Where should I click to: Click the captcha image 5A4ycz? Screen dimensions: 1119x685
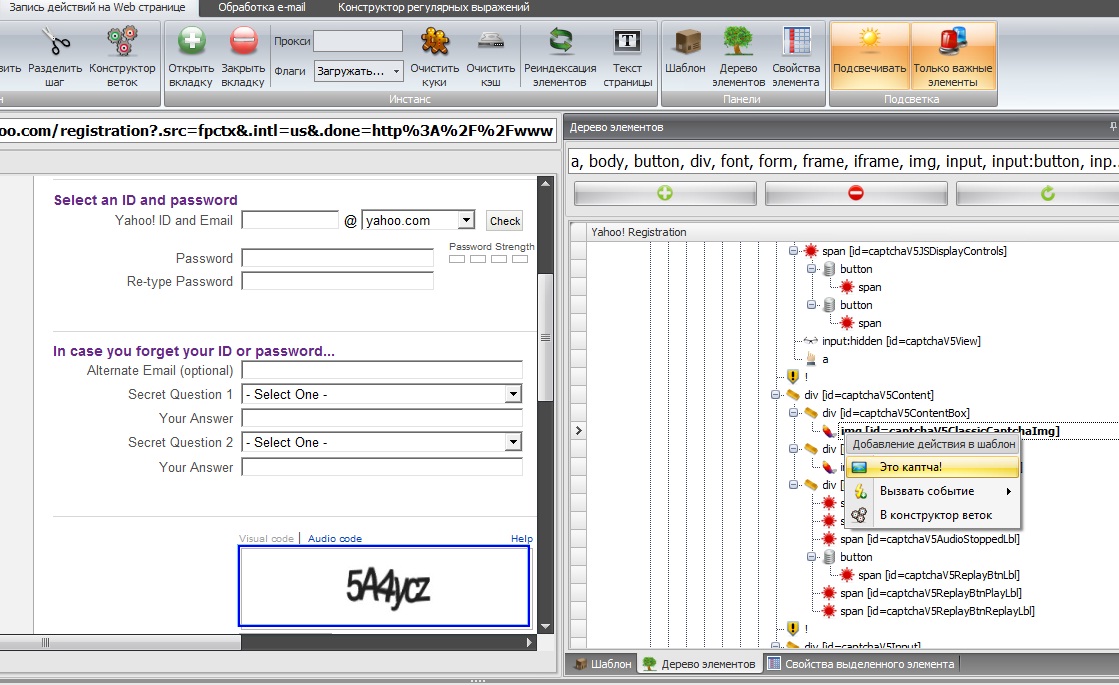(x=384, y=587)
